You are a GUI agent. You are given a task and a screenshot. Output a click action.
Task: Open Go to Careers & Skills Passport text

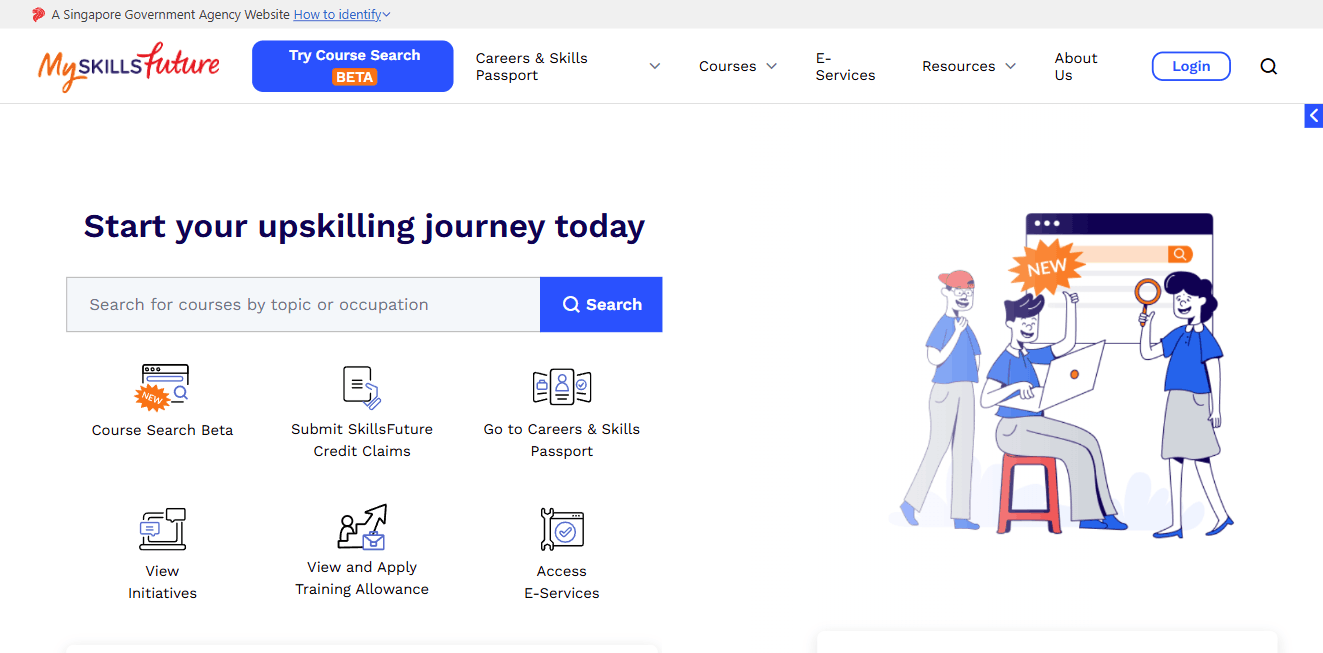[x=562, y=440]
